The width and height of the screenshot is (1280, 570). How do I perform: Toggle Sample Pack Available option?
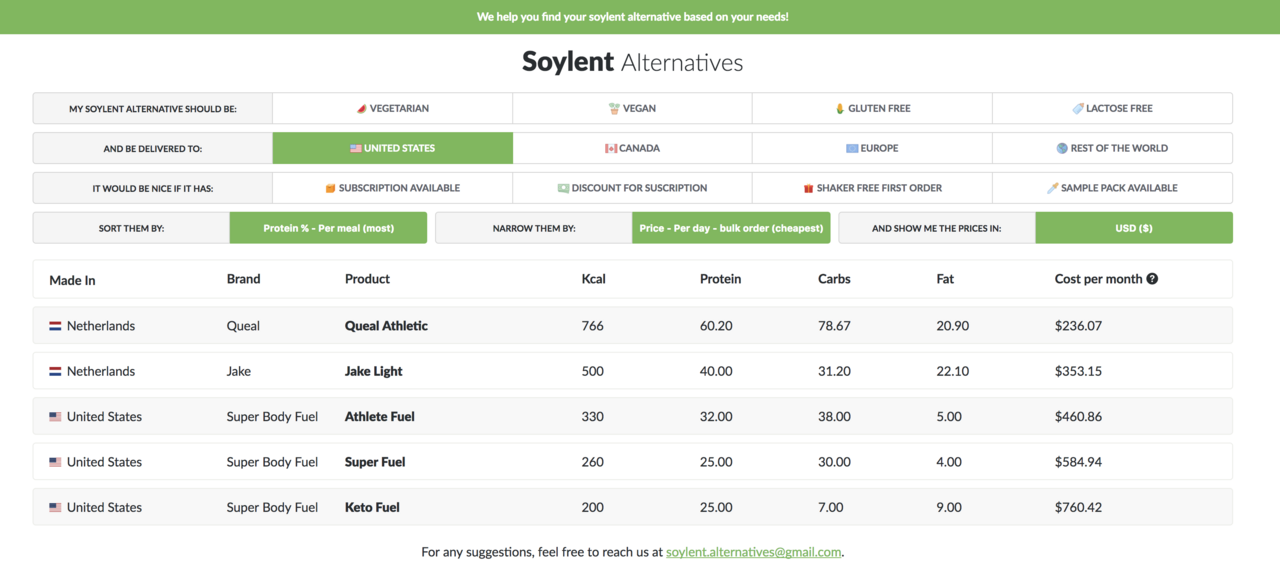click(x=1112, y=188)
